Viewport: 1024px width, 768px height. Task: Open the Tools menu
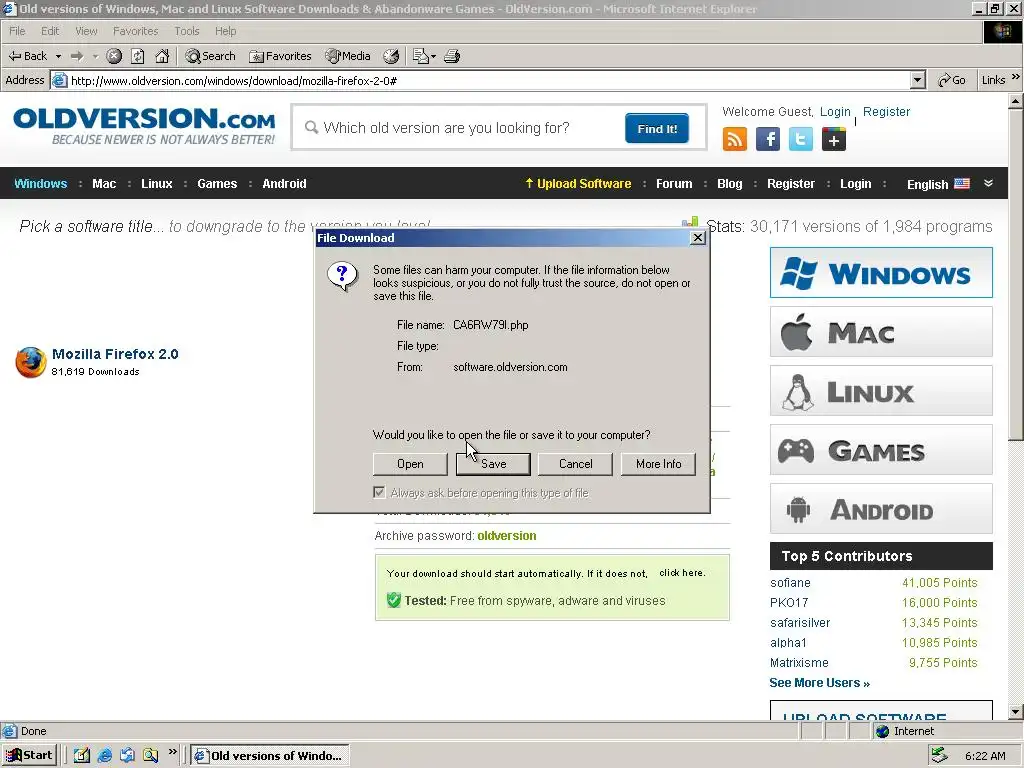point(187,31)
